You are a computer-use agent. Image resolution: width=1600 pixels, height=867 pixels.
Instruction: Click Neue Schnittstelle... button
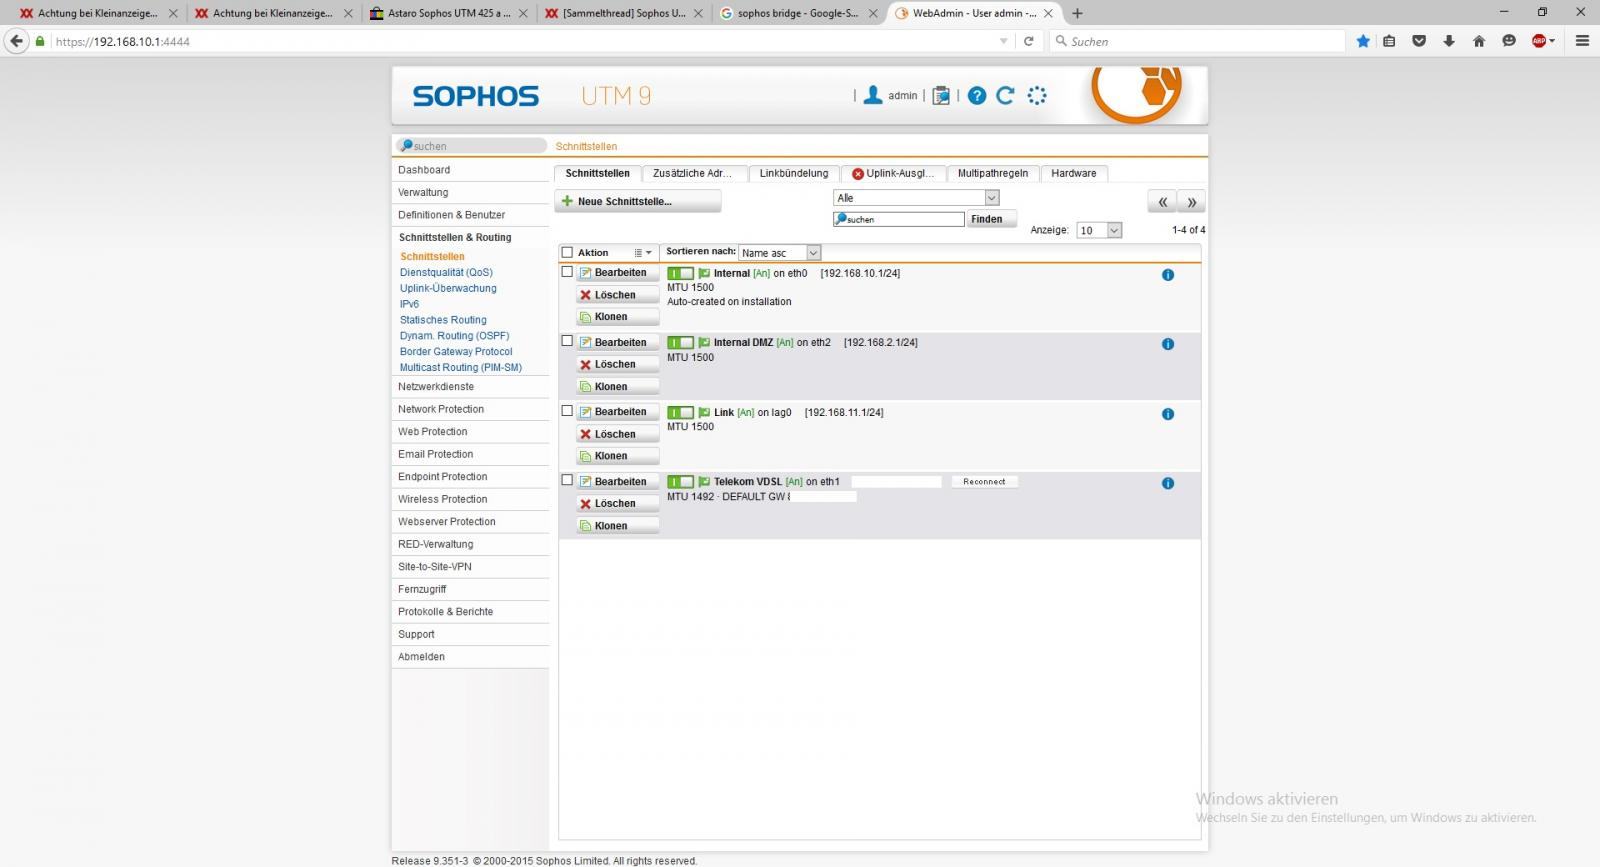click(x=638, y=201)
